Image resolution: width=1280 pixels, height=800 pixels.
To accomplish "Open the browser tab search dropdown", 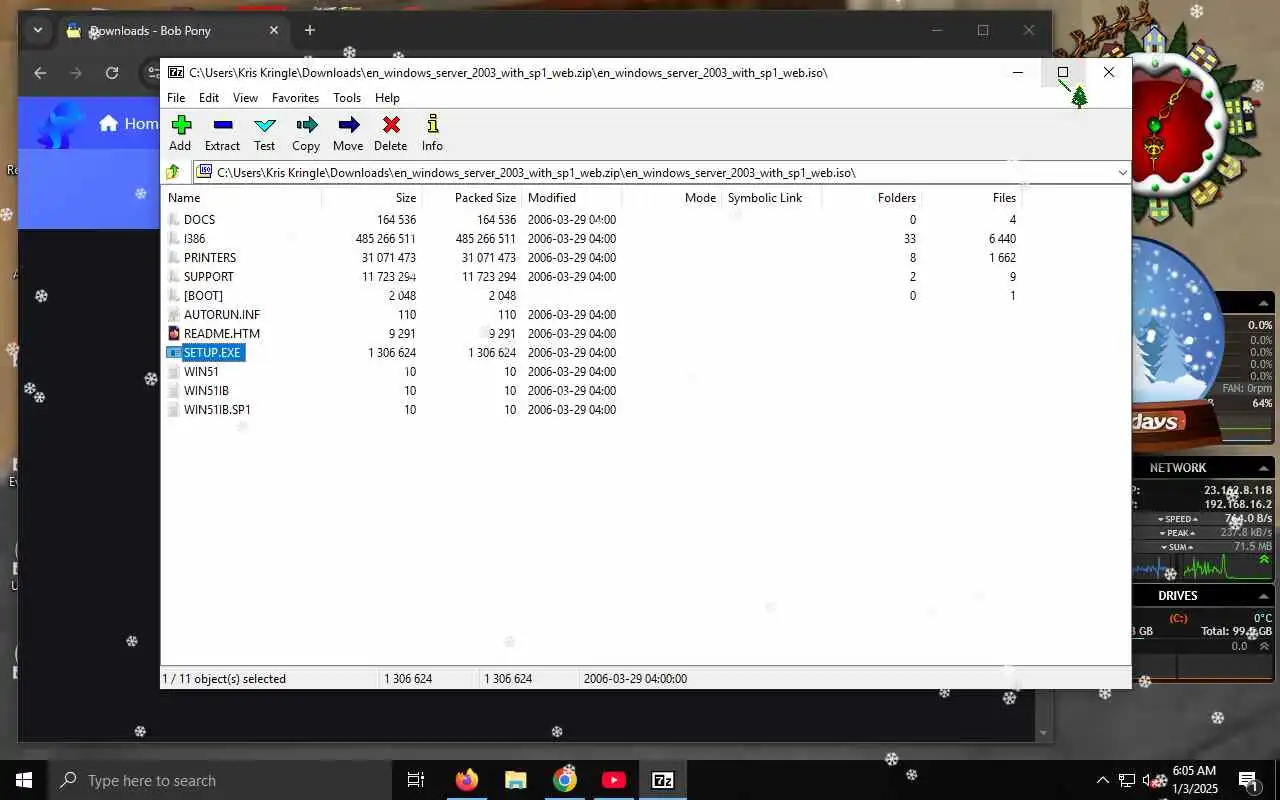I will tap(38, 30).
